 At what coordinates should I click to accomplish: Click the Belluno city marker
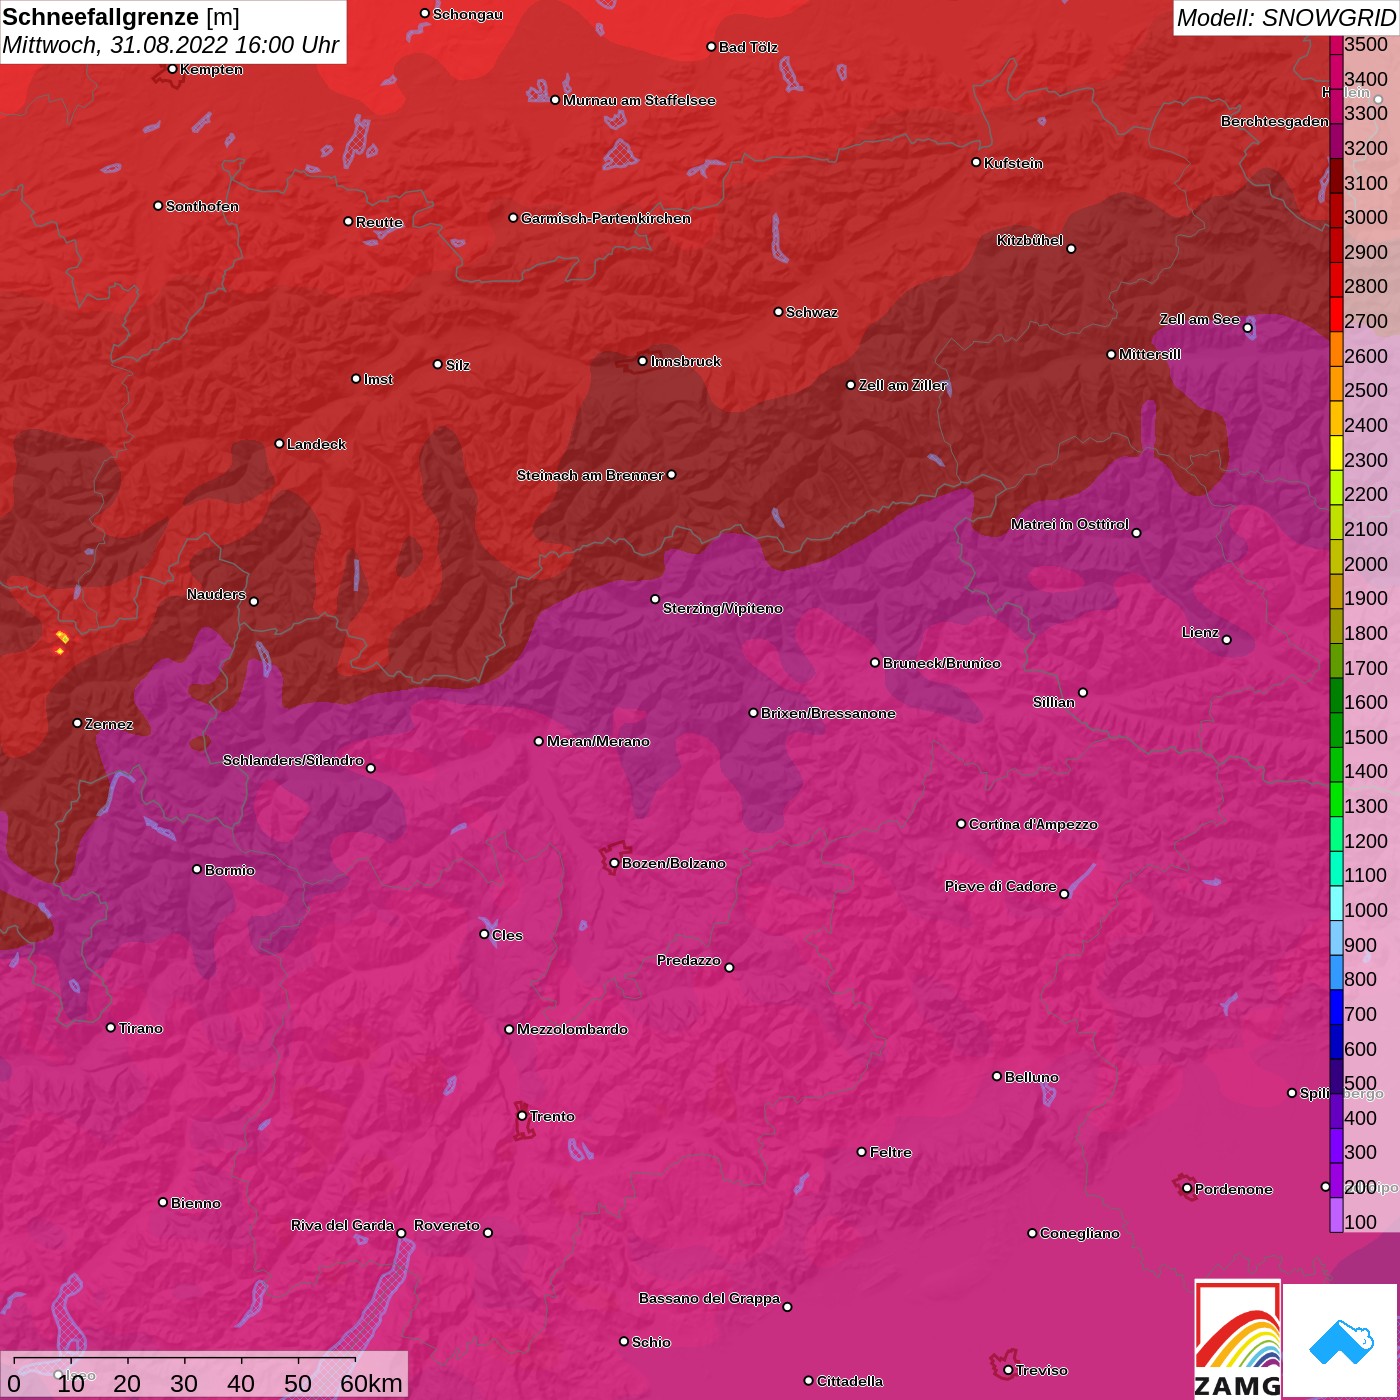(x=996, y=1076)
